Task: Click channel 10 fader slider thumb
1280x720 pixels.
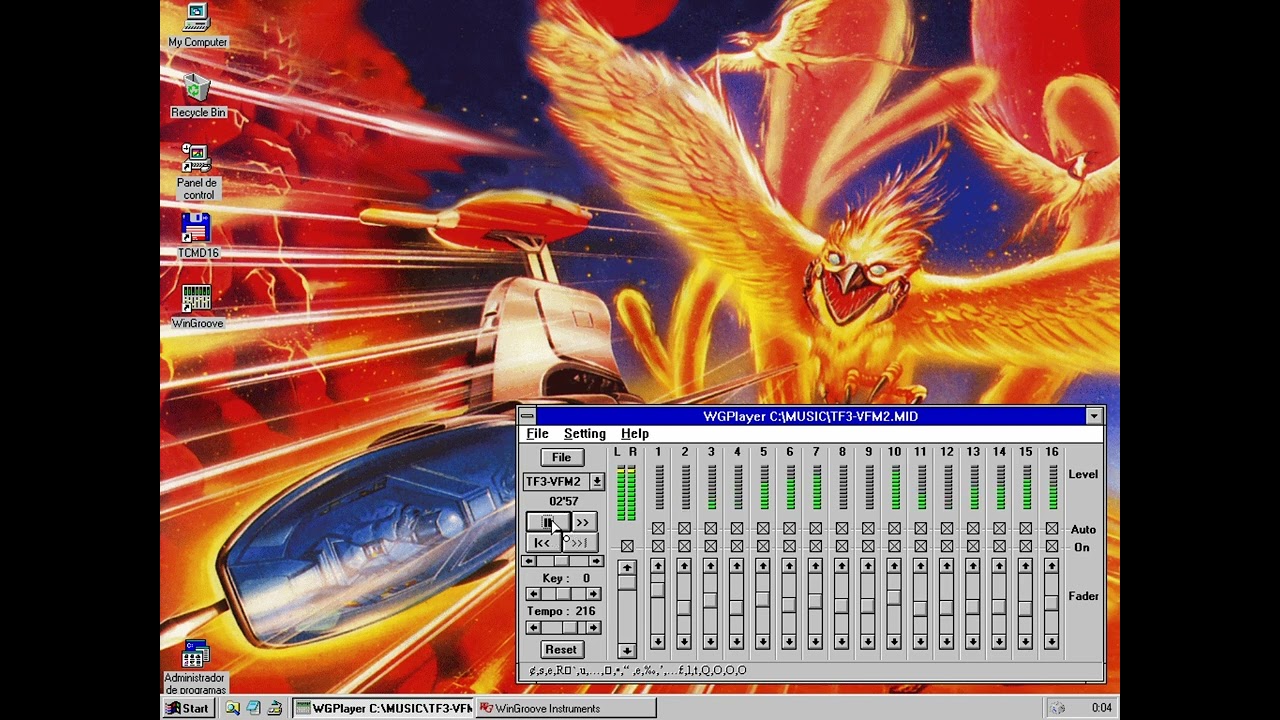Action: point(894,597)
